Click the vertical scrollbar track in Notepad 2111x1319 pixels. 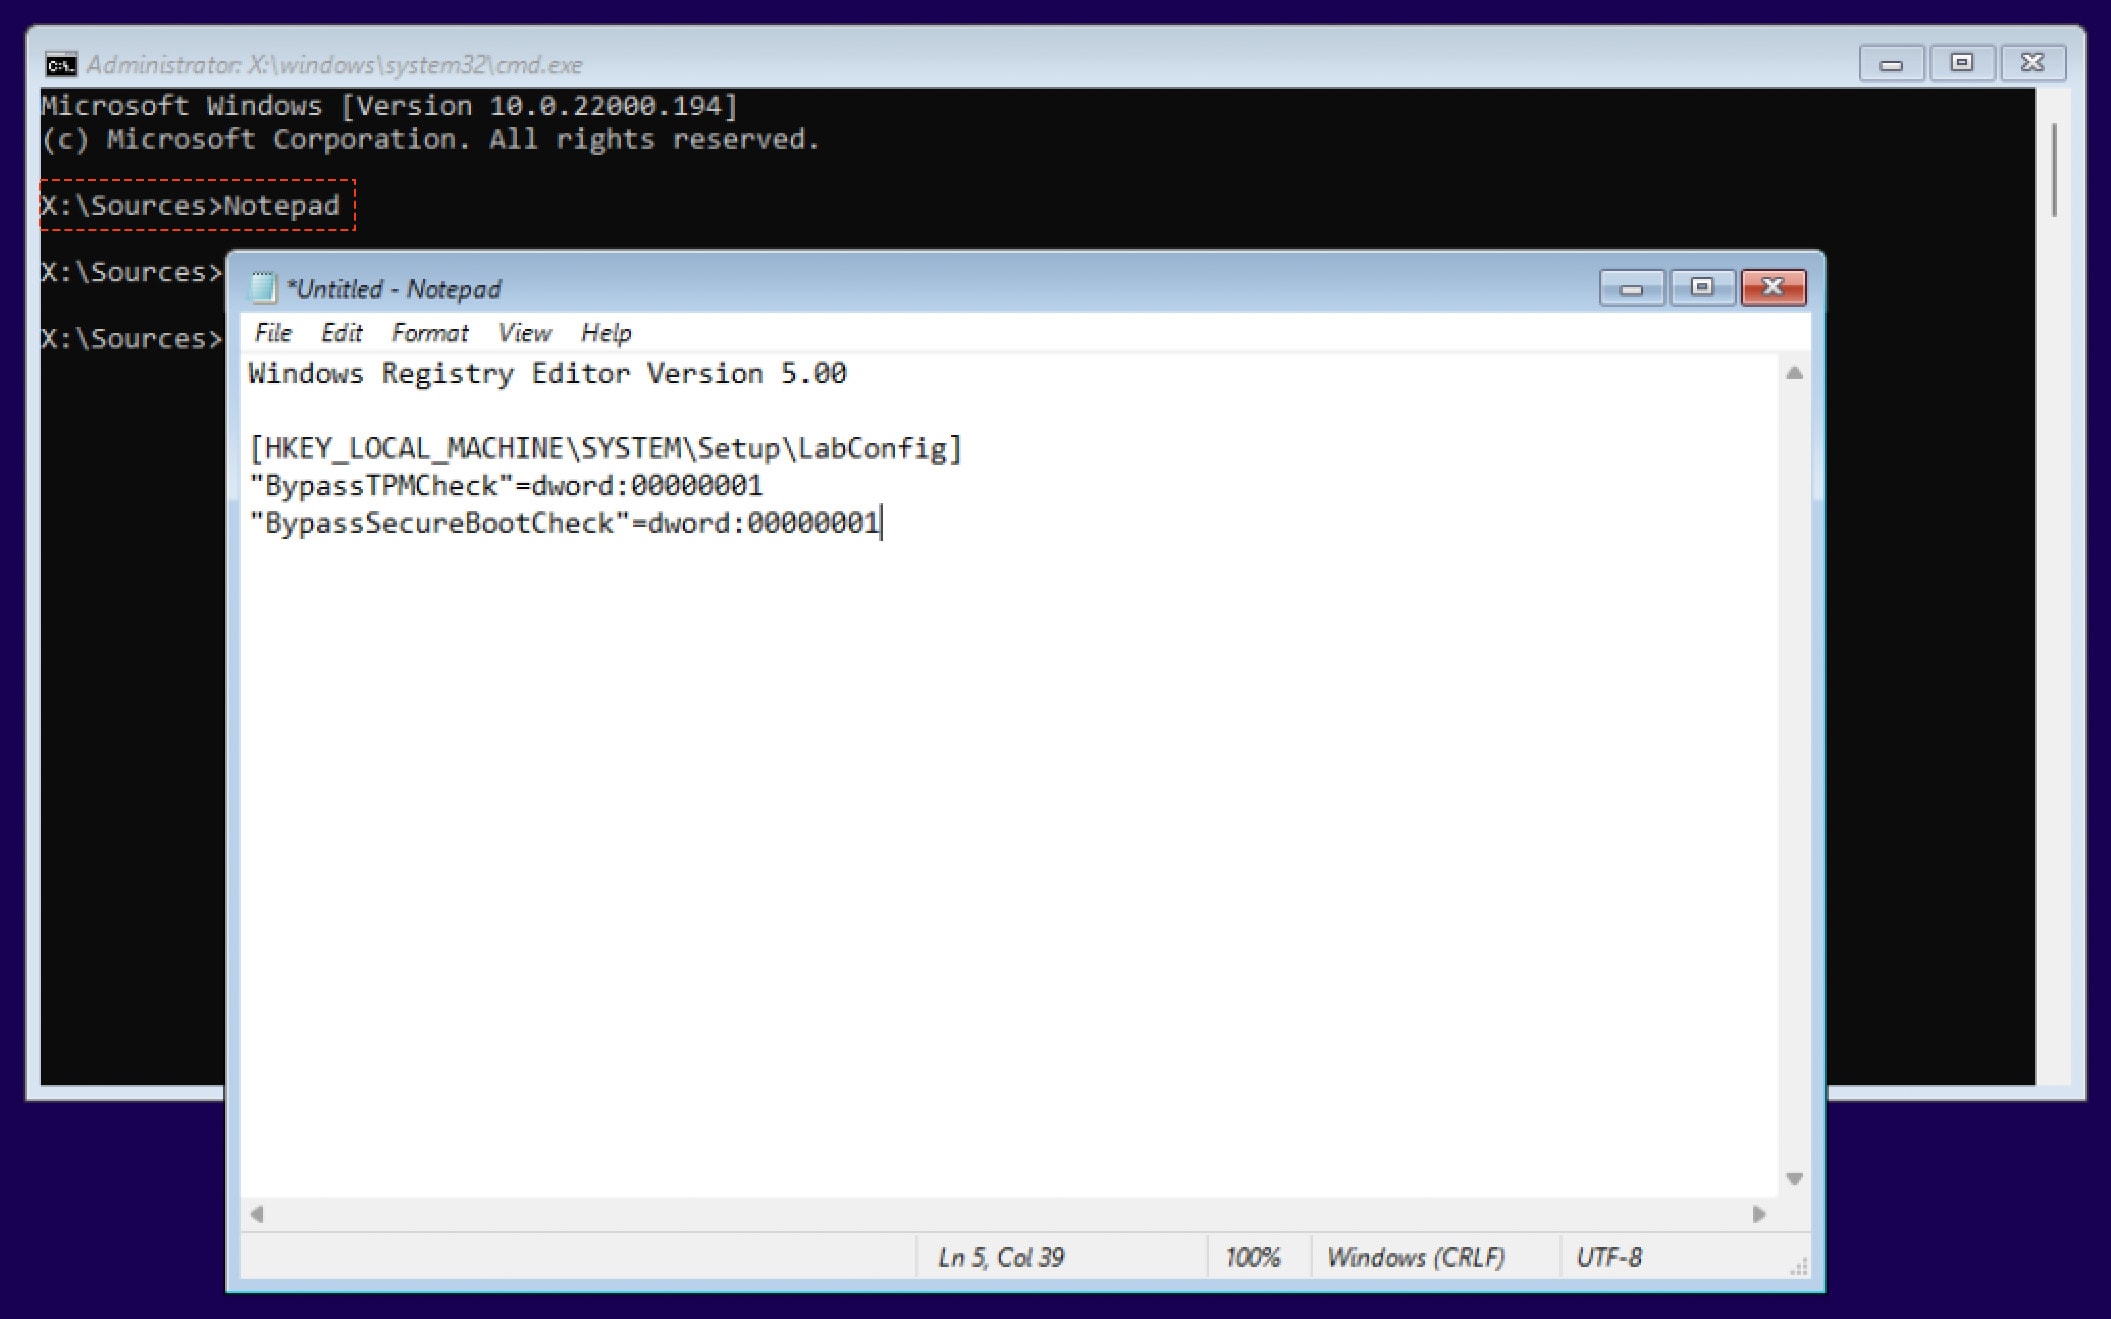pyautogui.click(x=1795, y=750)
